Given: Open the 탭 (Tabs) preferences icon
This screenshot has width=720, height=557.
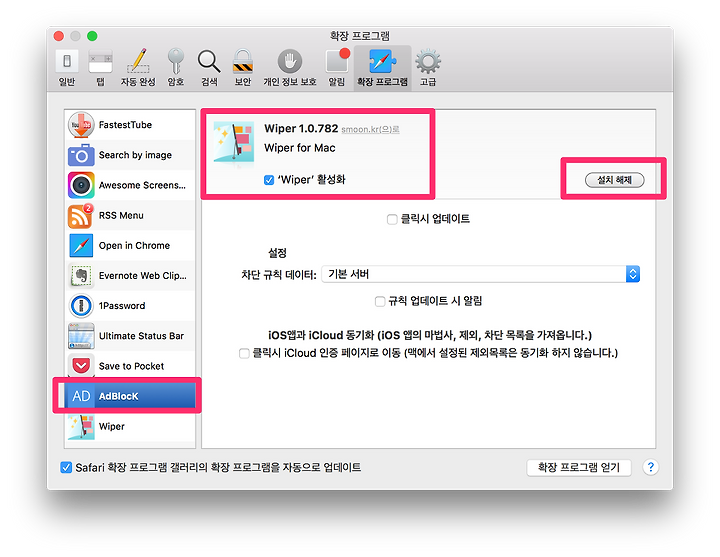Looking at the screenshot, I should [101, 61].
